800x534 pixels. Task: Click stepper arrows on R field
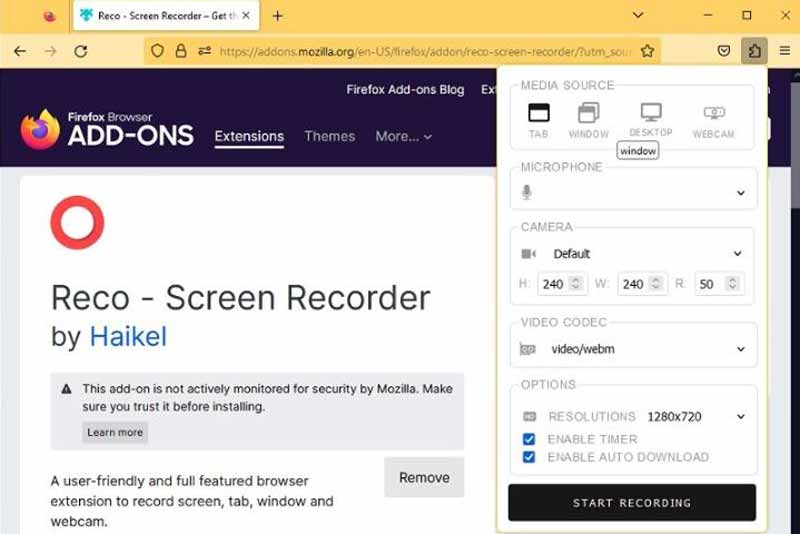click(x=733, y=283)
